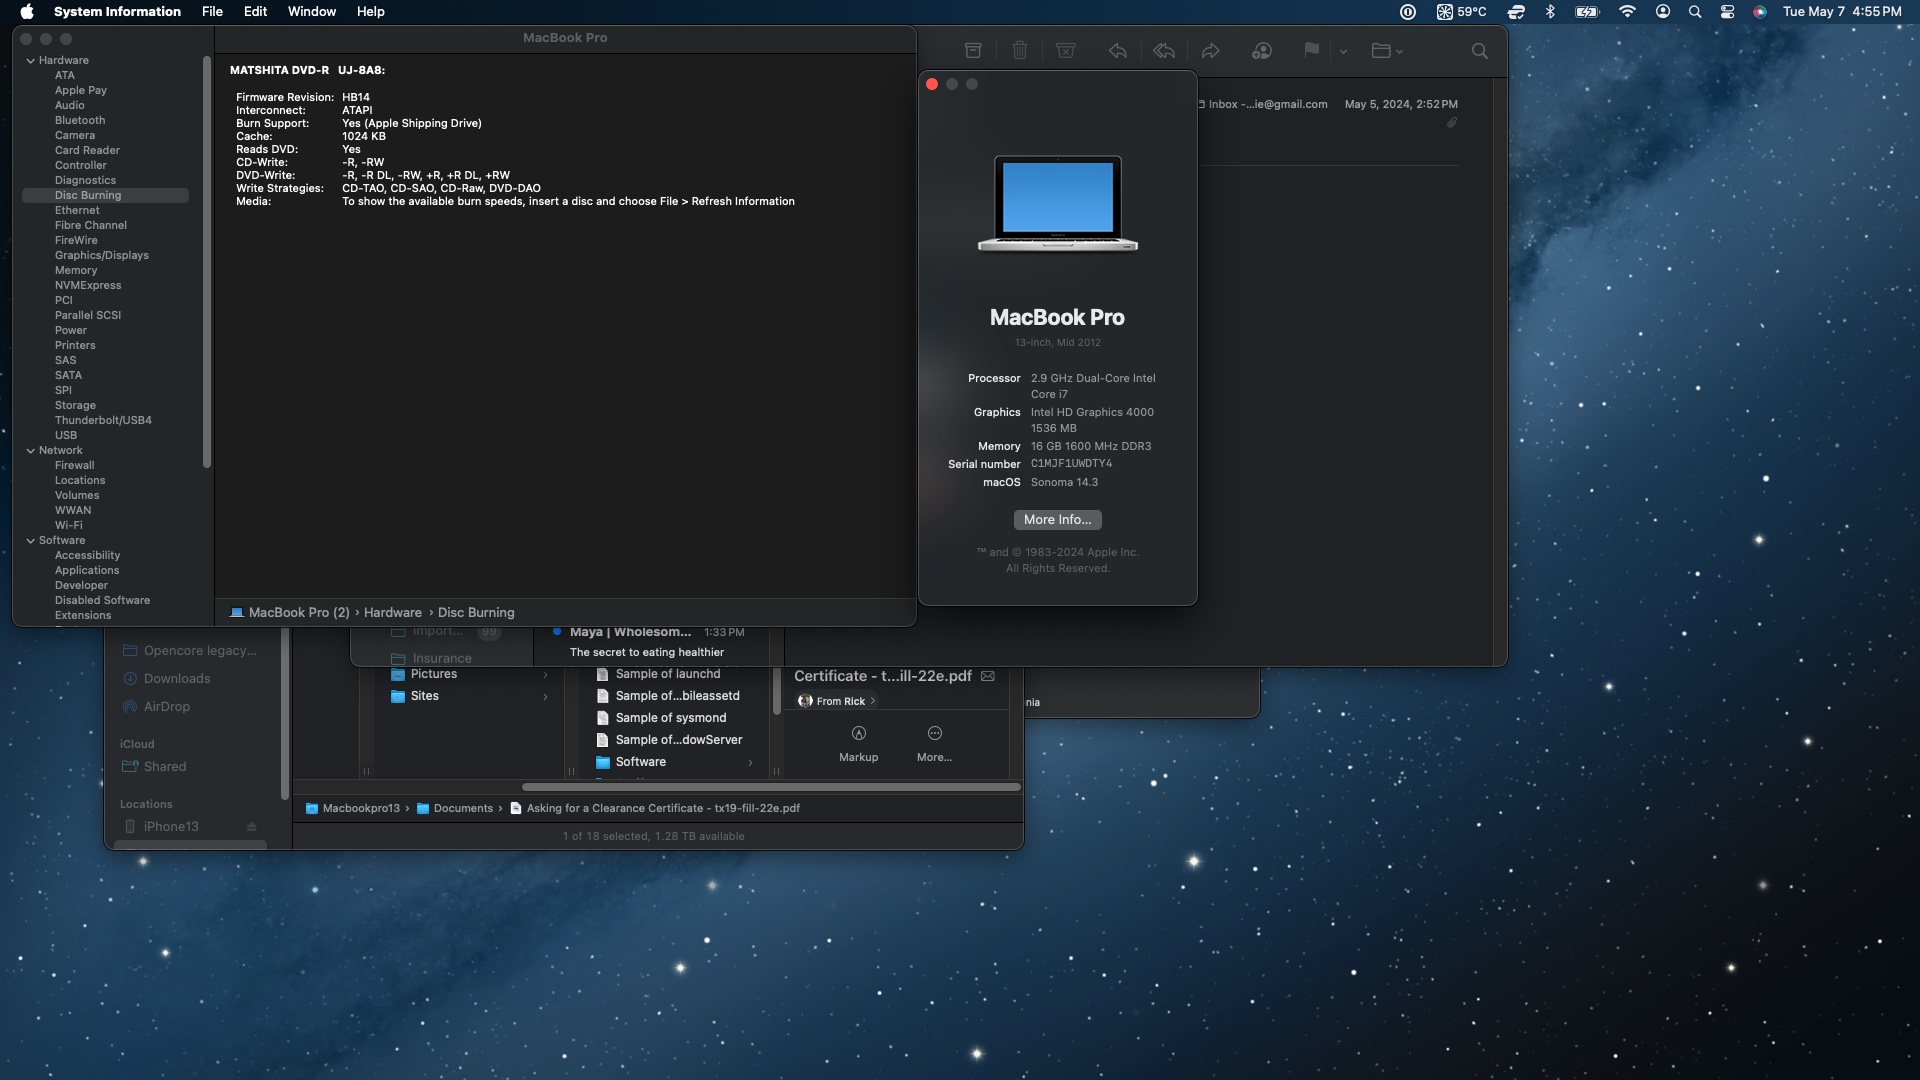The width and height of the screenshot is (1920, 1080).
Task: Collapse the Network section disclosure triangle
Action: coord(31,451)
